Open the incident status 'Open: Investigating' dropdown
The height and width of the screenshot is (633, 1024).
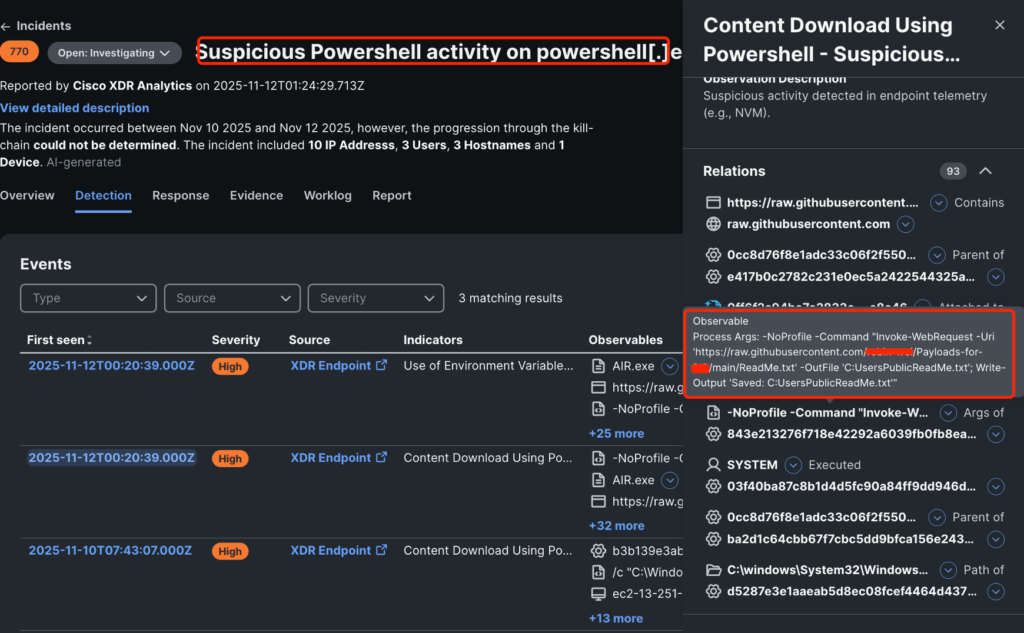(112, 53)
